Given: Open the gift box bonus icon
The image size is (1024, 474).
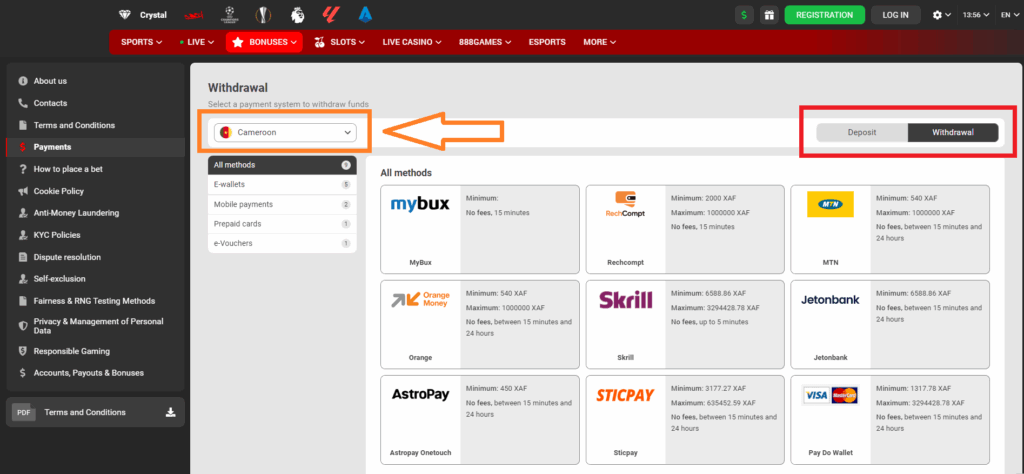Looking at the screenshot, I should [769, 15].
